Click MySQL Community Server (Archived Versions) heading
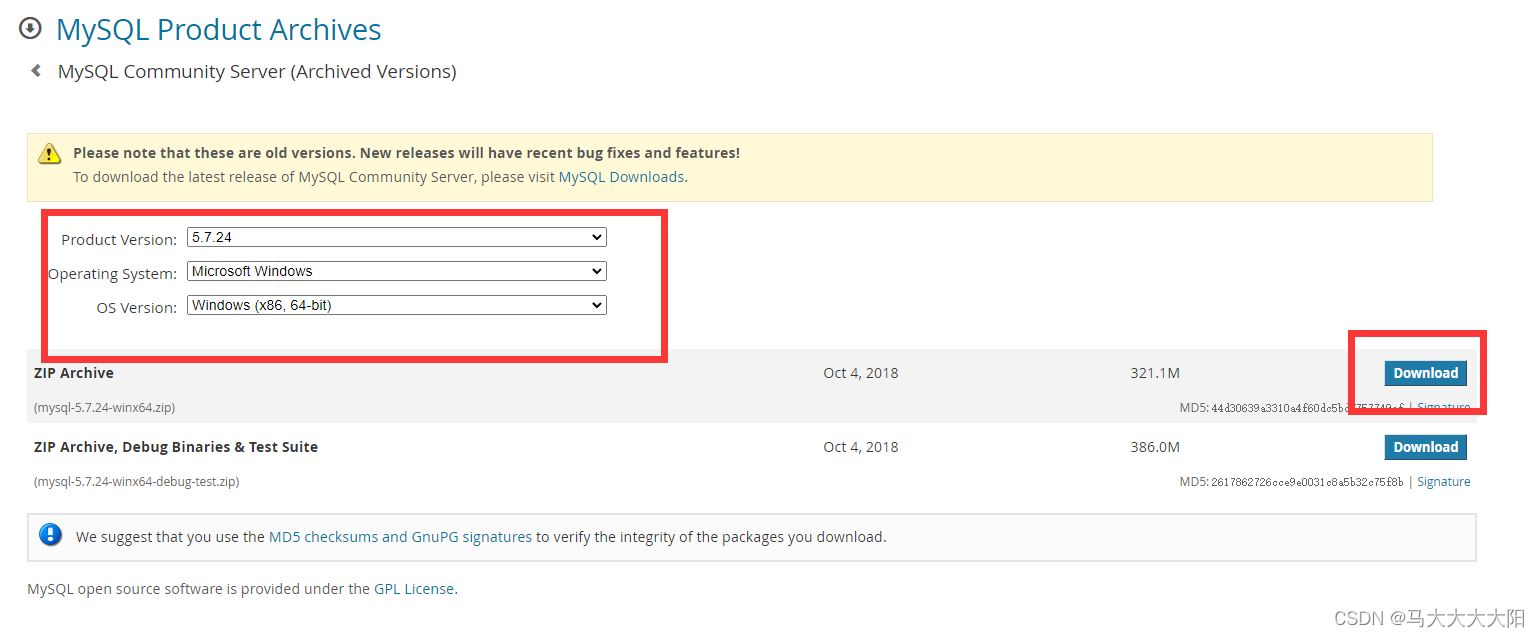This screenshot has height=637, width=1539. click(257, 72)
